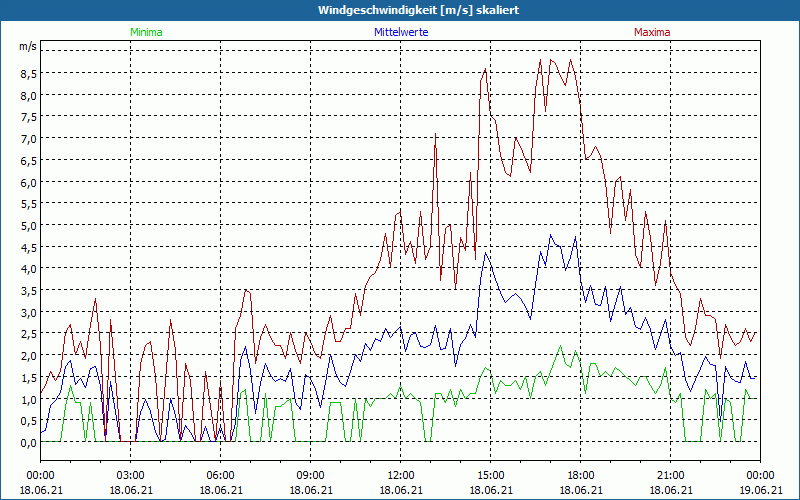
Task: Click the 06:00 time axis label
Action: click(x=220, y=476)
